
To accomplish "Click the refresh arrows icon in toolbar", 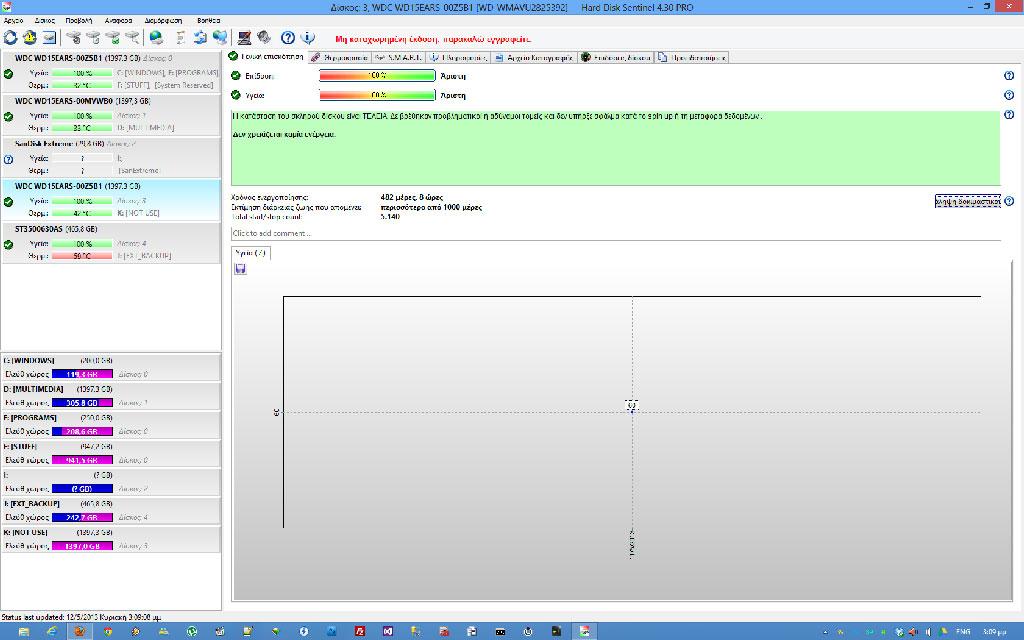I will click(x=10, y=38).
